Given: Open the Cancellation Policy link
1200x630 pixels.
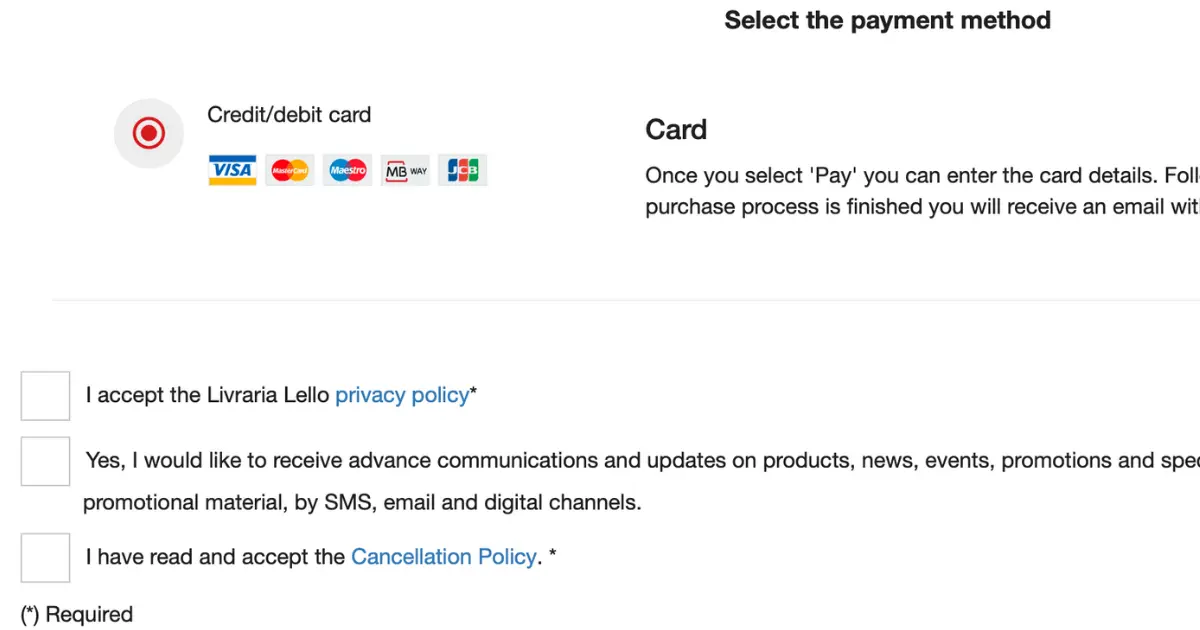Looking at the screenshot, I should (444, 557).
